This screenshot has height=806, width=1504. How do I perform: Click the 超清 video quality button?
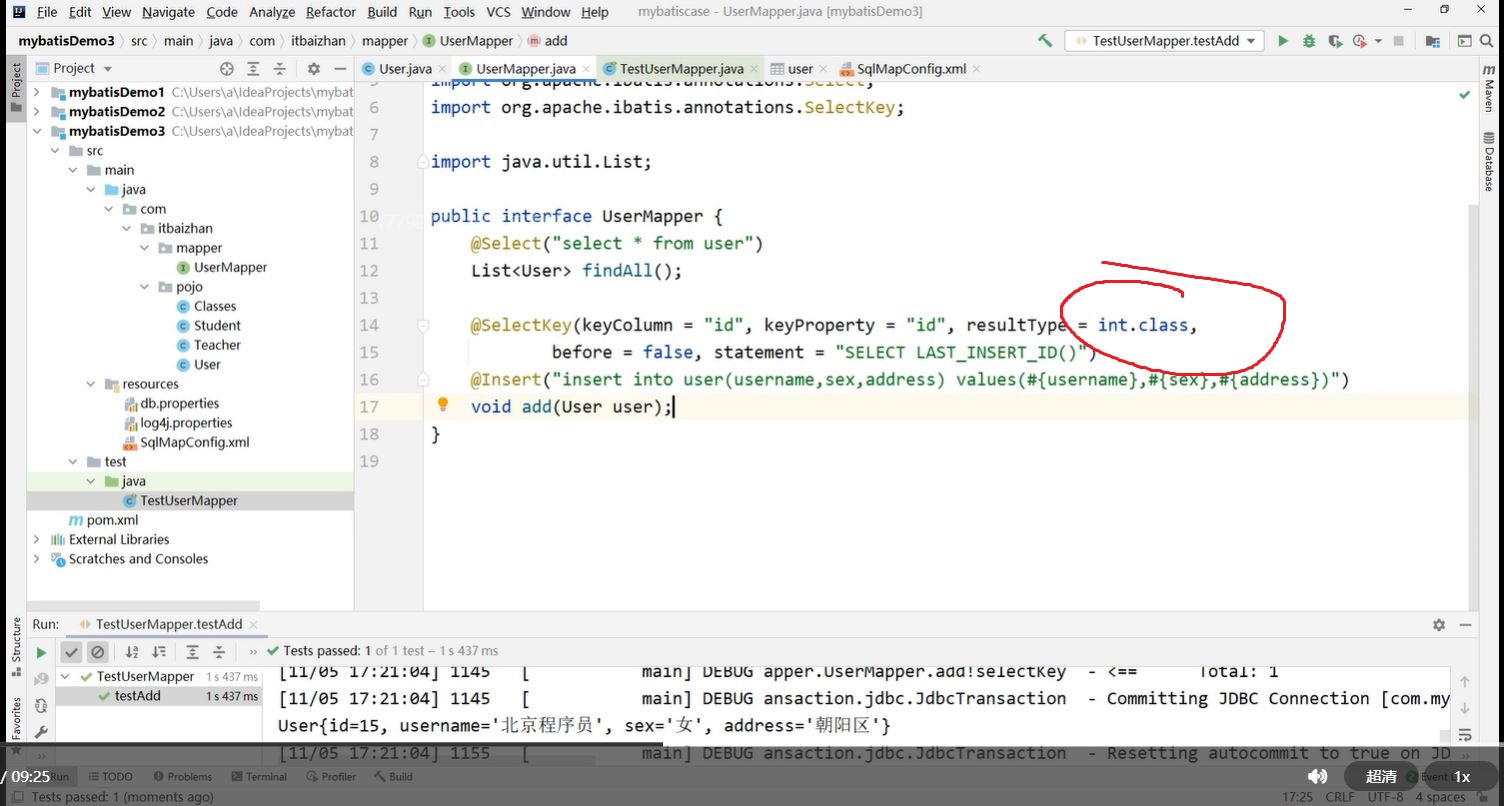coord(1381,776)
